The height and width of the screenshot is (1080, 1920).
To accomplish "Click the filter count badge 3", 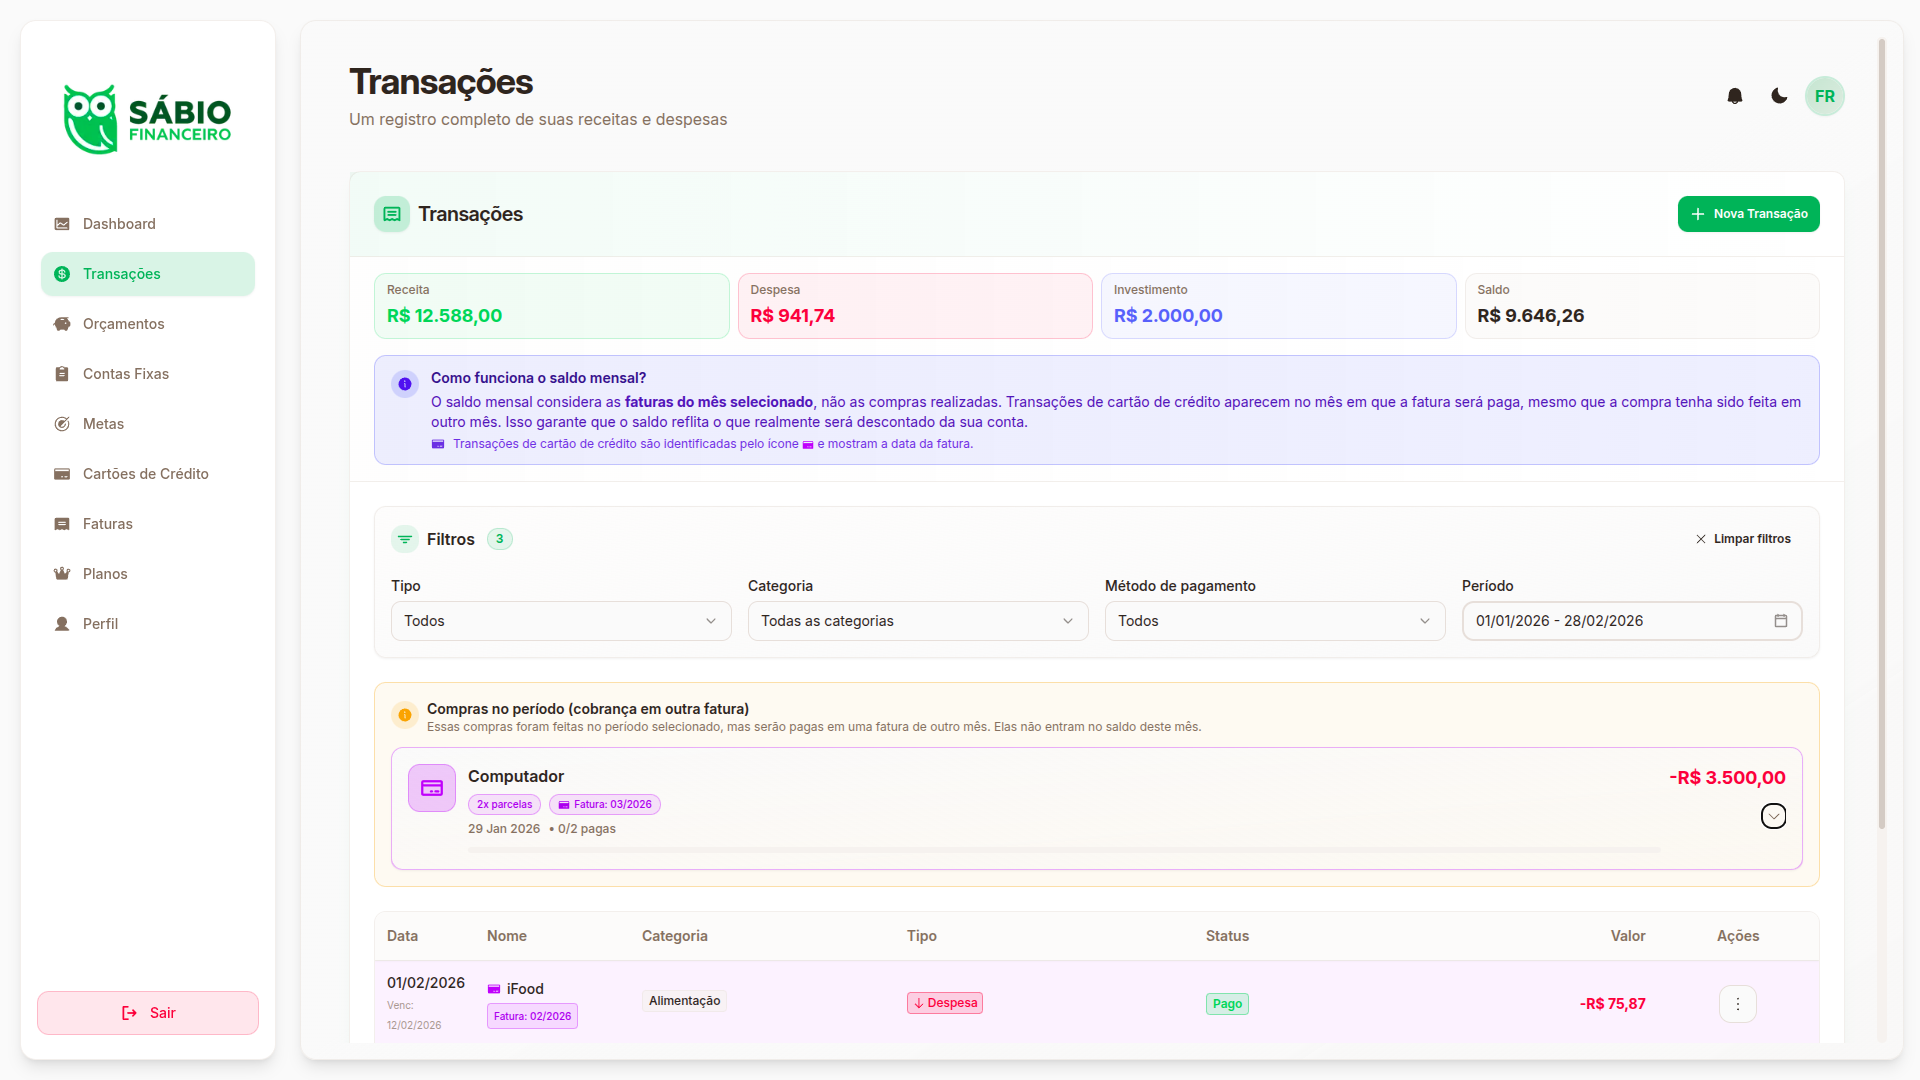I will pos(500,539).
